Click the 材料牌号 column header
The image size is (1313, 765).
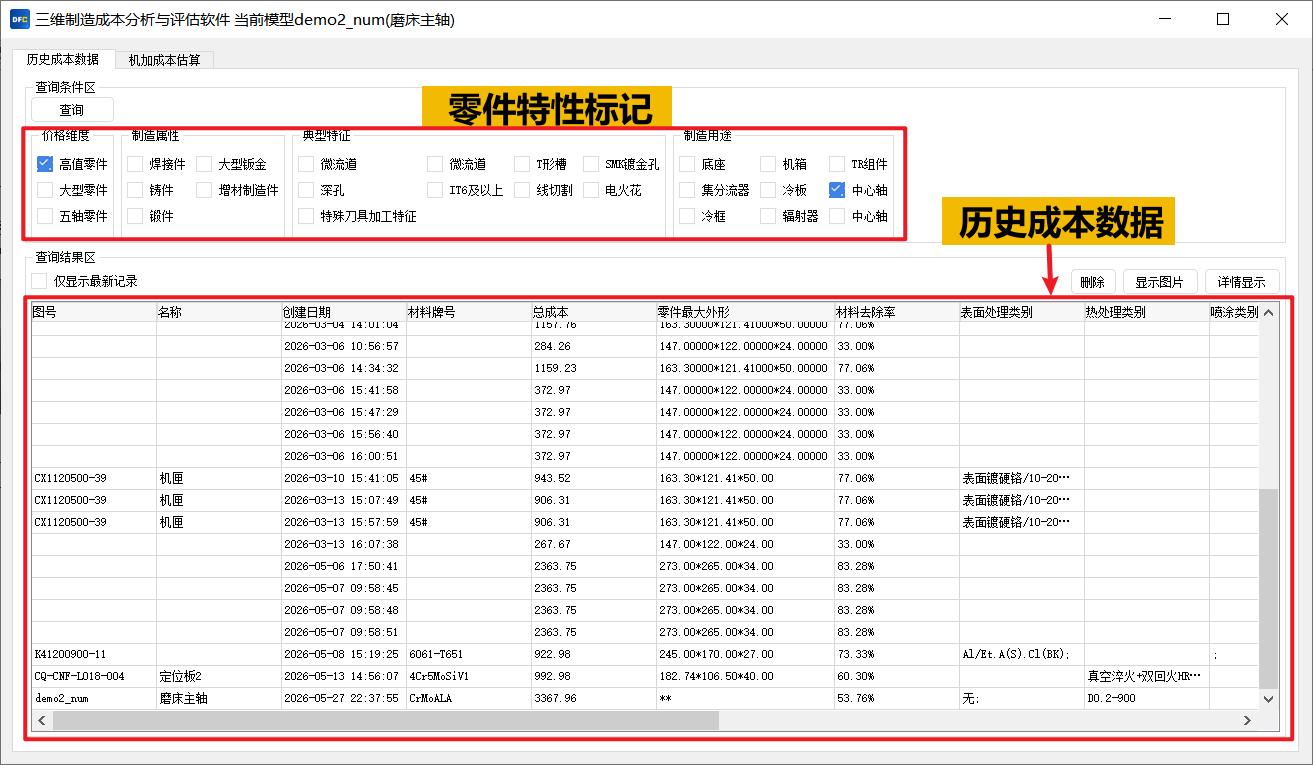point(469,312)
